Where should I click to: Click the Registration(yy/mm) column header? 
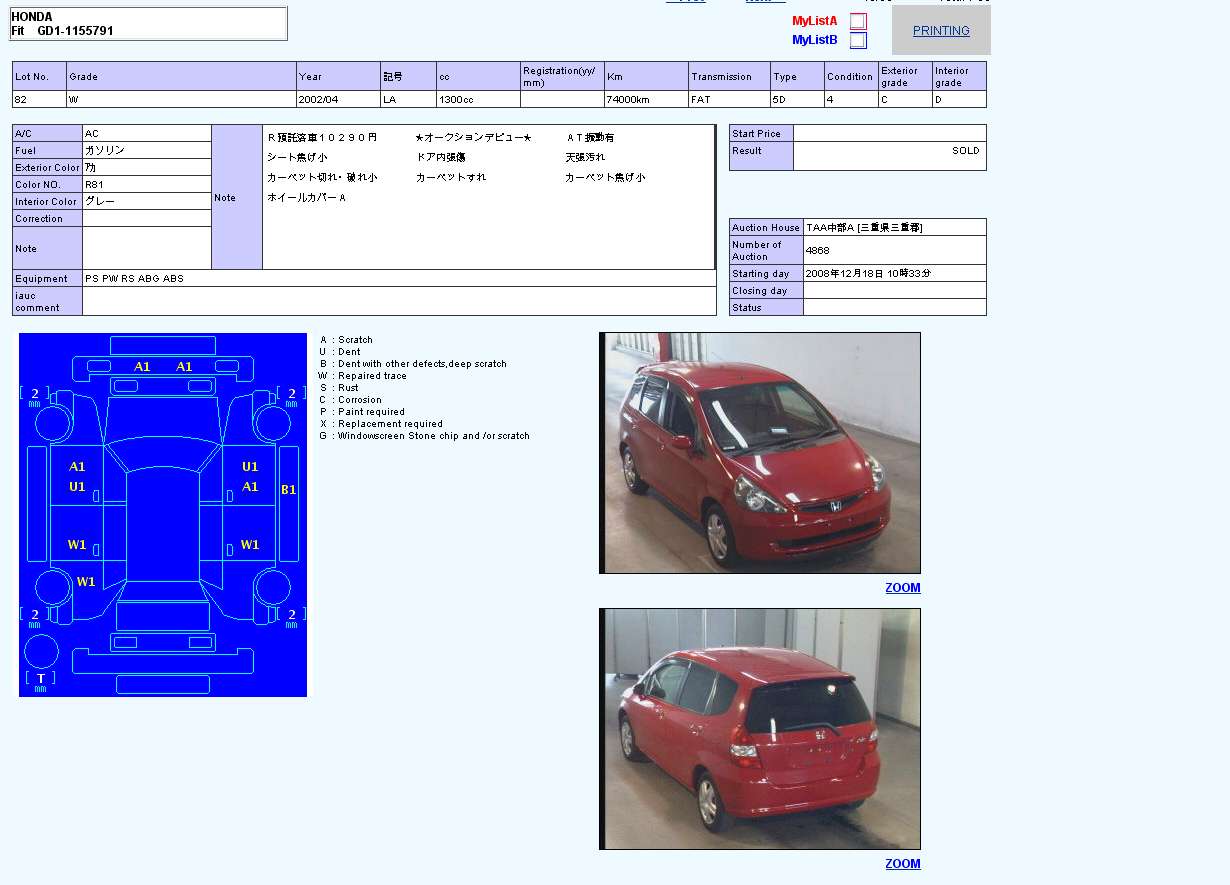click(x=562, y=76)
